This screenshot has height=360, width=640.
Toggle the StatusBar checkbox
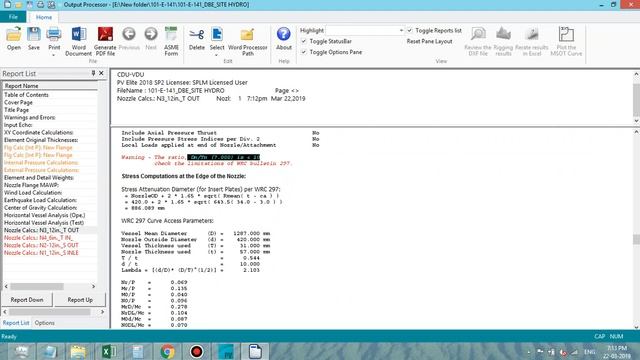(x=304, y=41)
